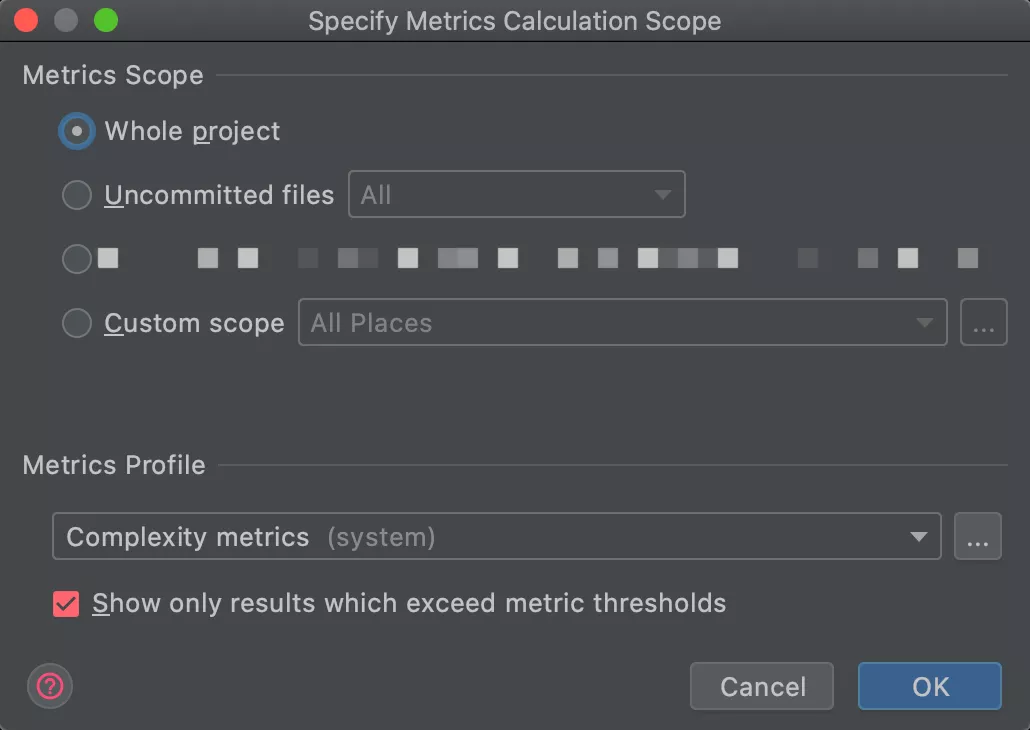
Task: Click the Uncommitted files label text
Action: [x=219, y=195]
